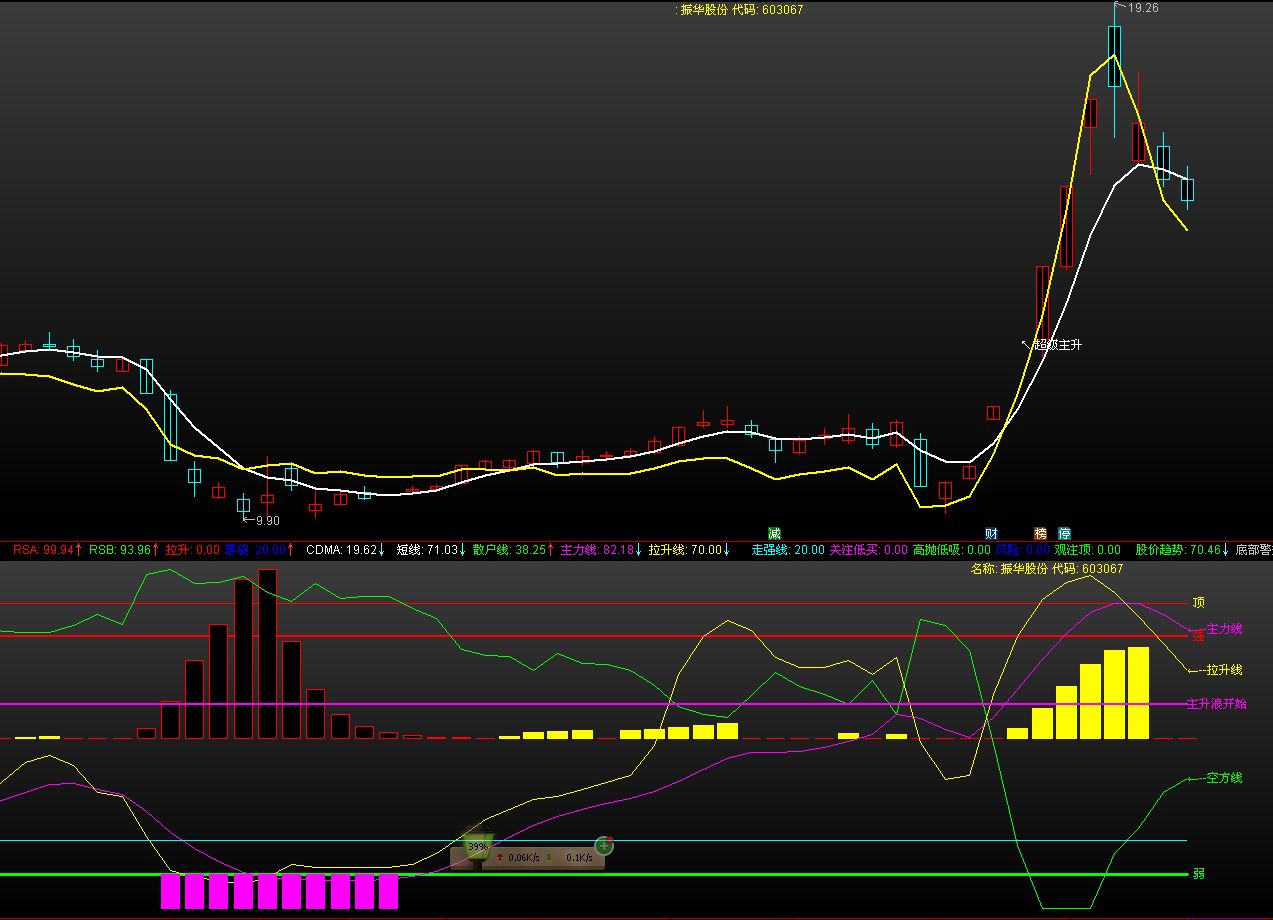
Task: Click the 19.26 high price label
Action: click(x=1143, y=8)
